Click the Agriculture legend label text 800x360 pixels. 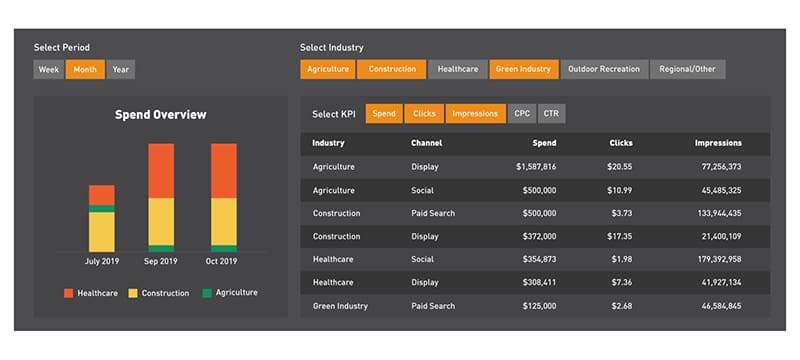point(237,293)
